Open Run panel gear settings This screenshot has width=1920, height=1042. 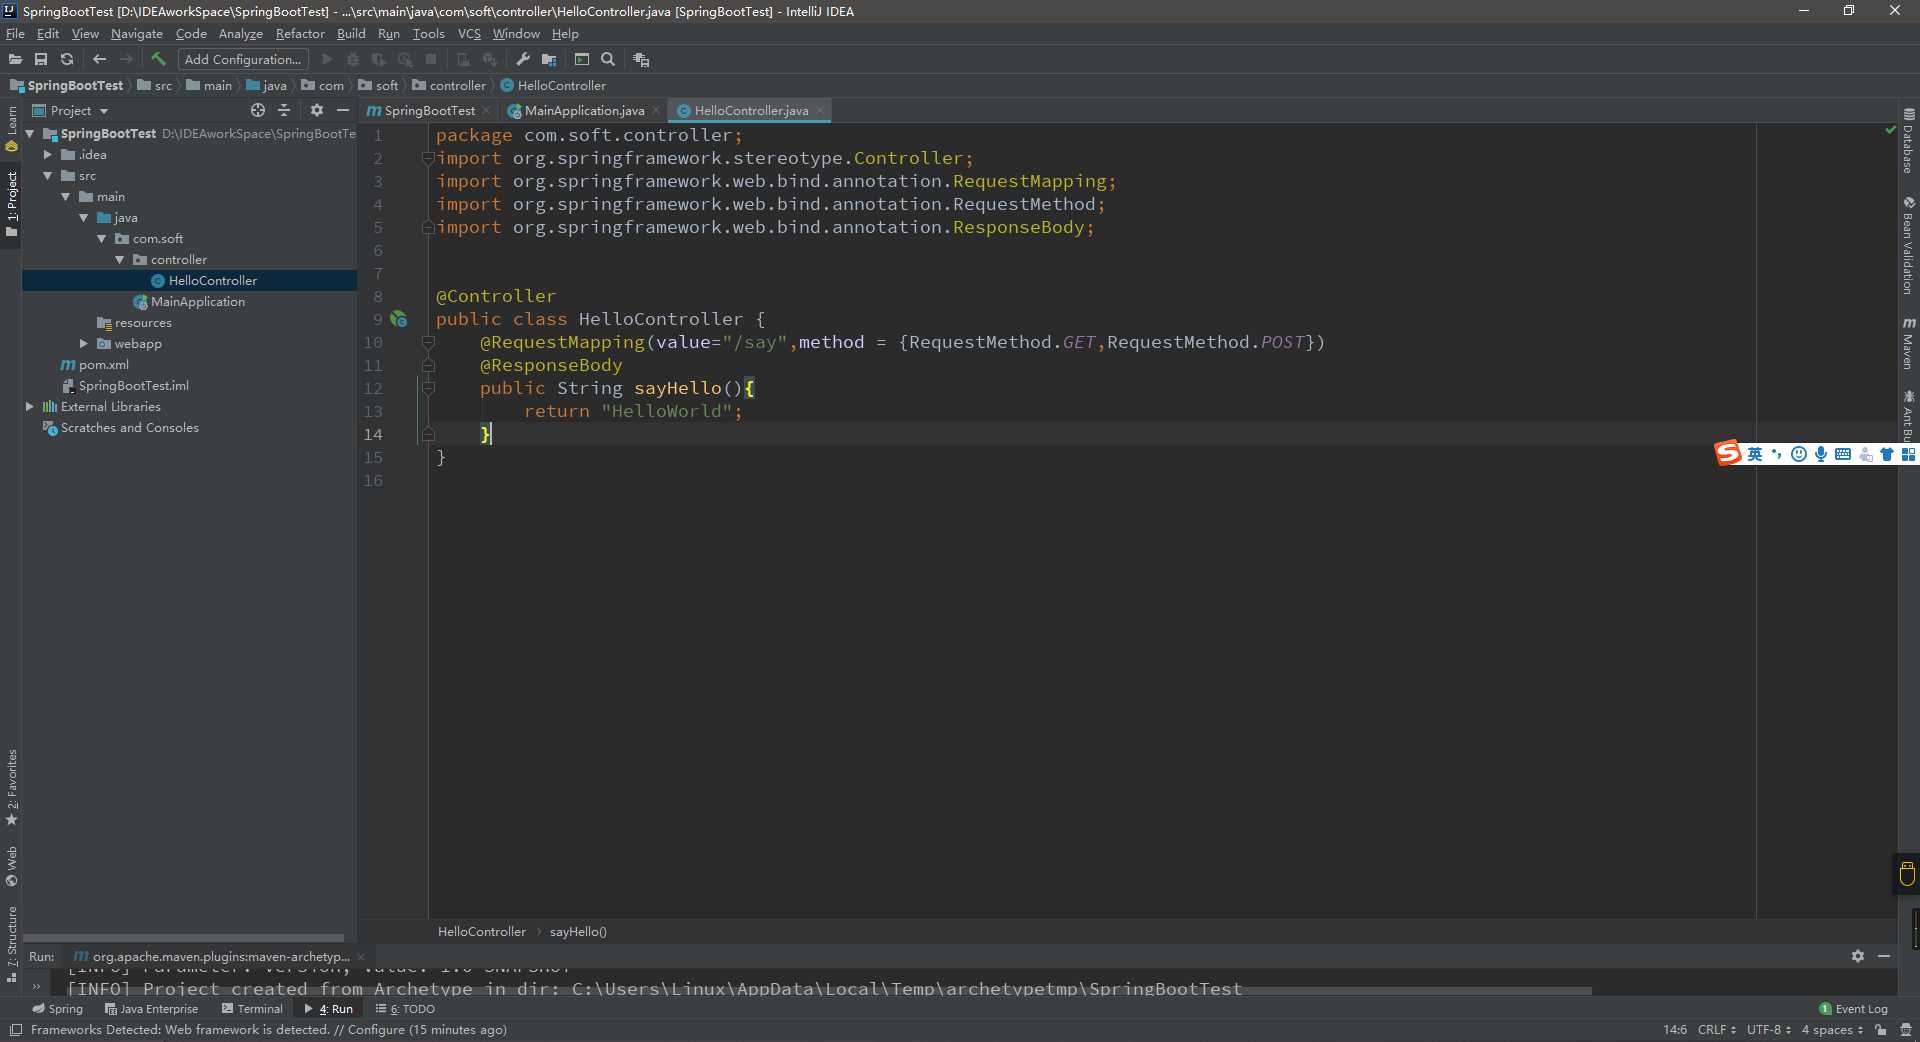coord(1858,956)
